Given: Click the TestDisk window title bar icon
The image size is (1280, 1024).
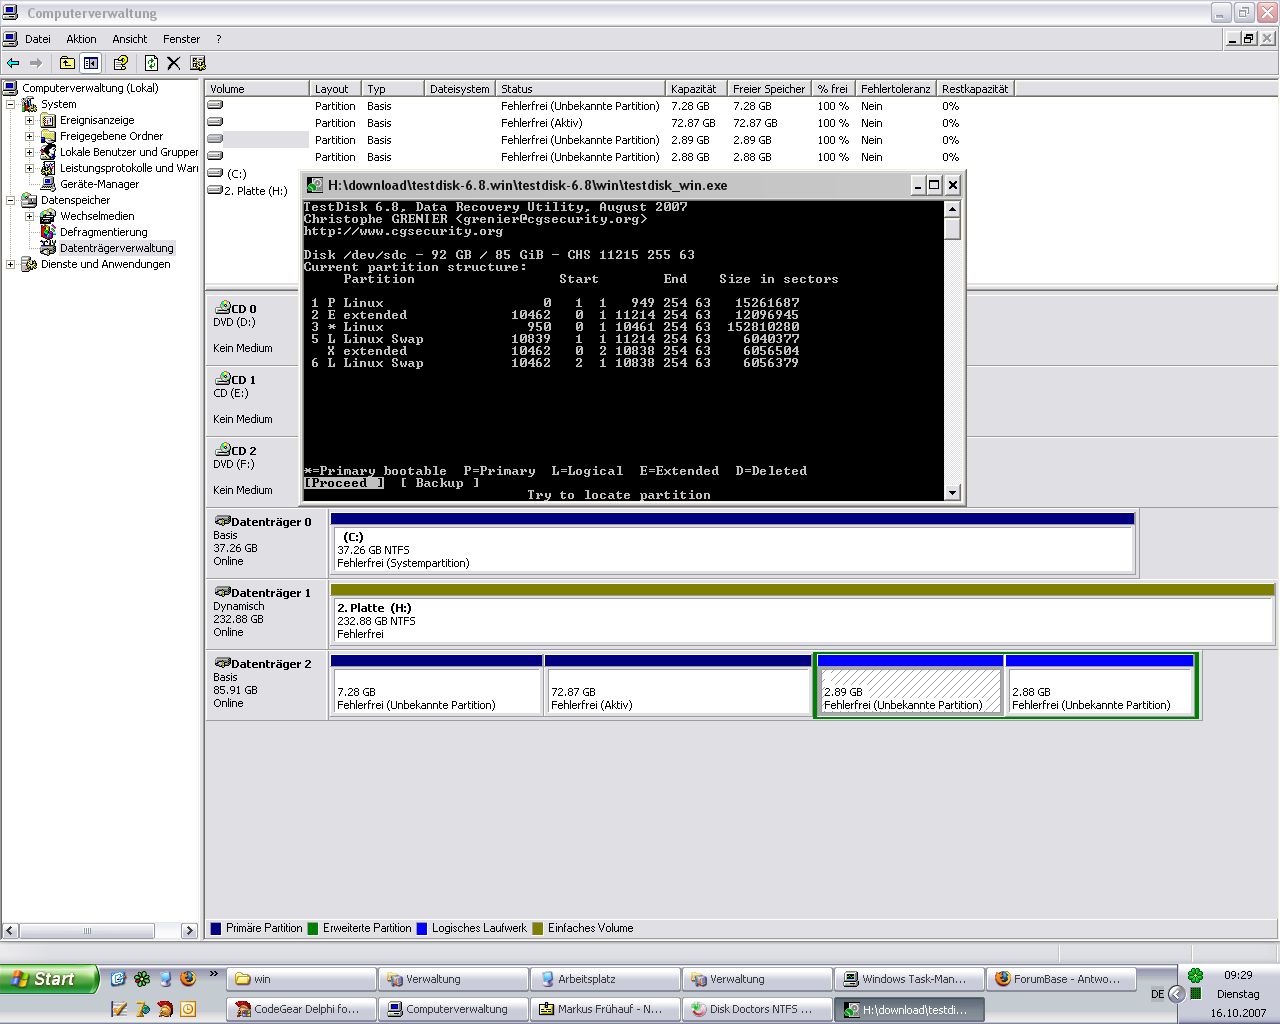Looking at the screenshot, I should [315, 185].
